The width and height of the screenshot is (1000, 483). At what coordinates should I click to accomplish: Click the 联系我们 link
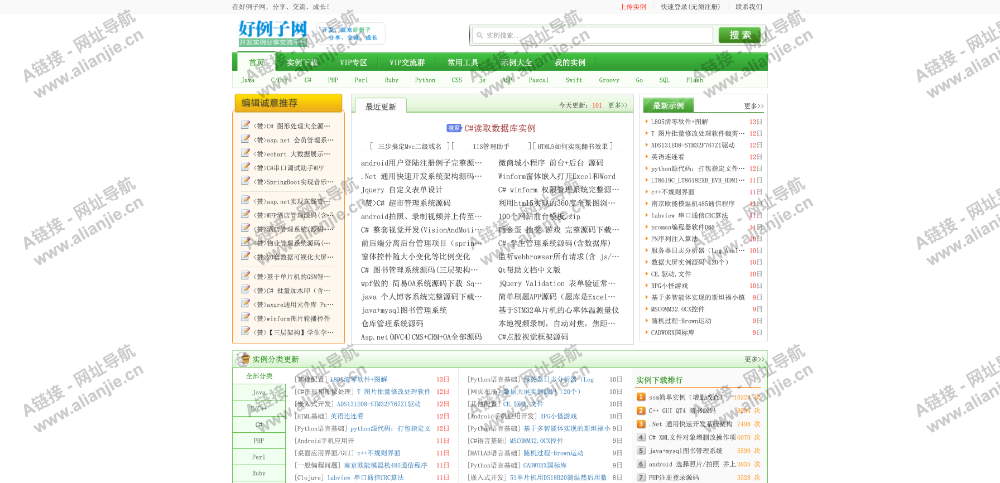click(x=749, y=7)
